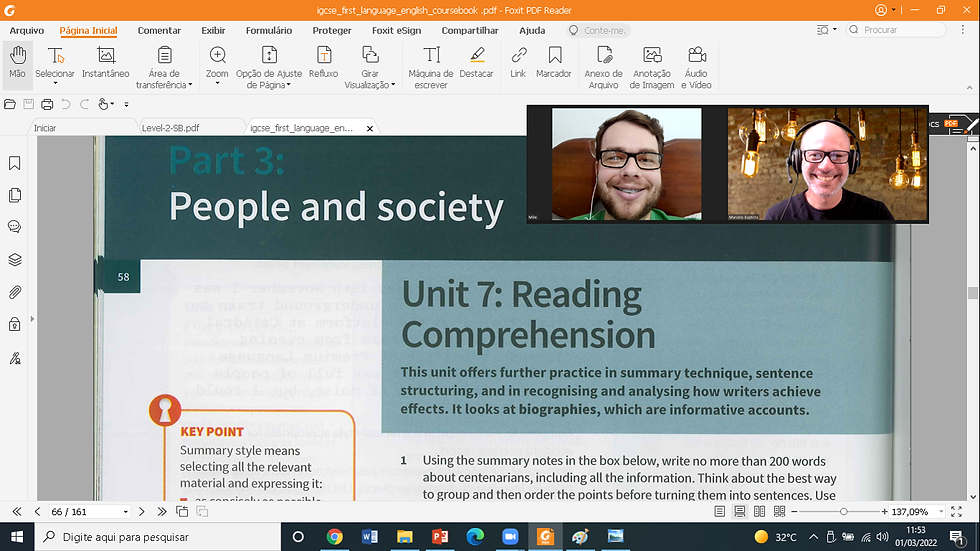Screen dimensions: 980x551
Task: Open the Layers panel in sidebar
Action: (15, 260)
